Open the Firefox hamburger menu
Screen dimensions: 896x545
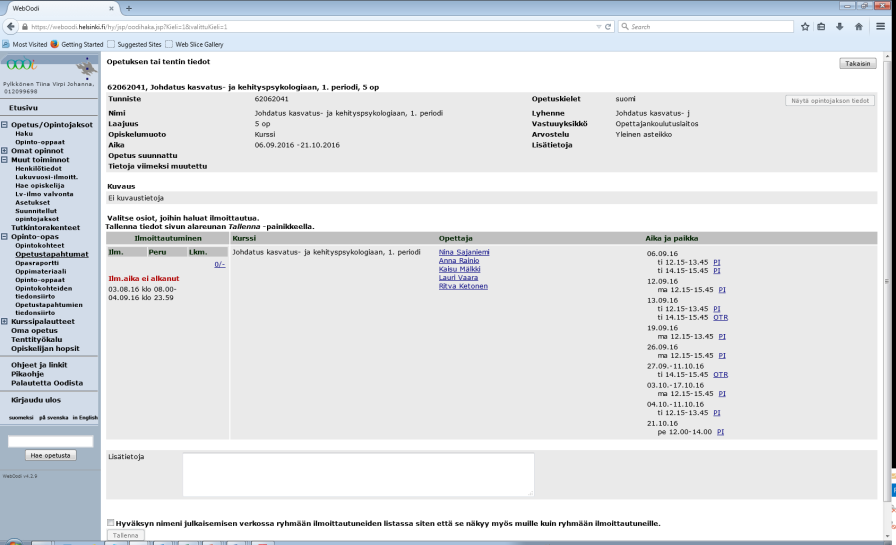(881, 26)
